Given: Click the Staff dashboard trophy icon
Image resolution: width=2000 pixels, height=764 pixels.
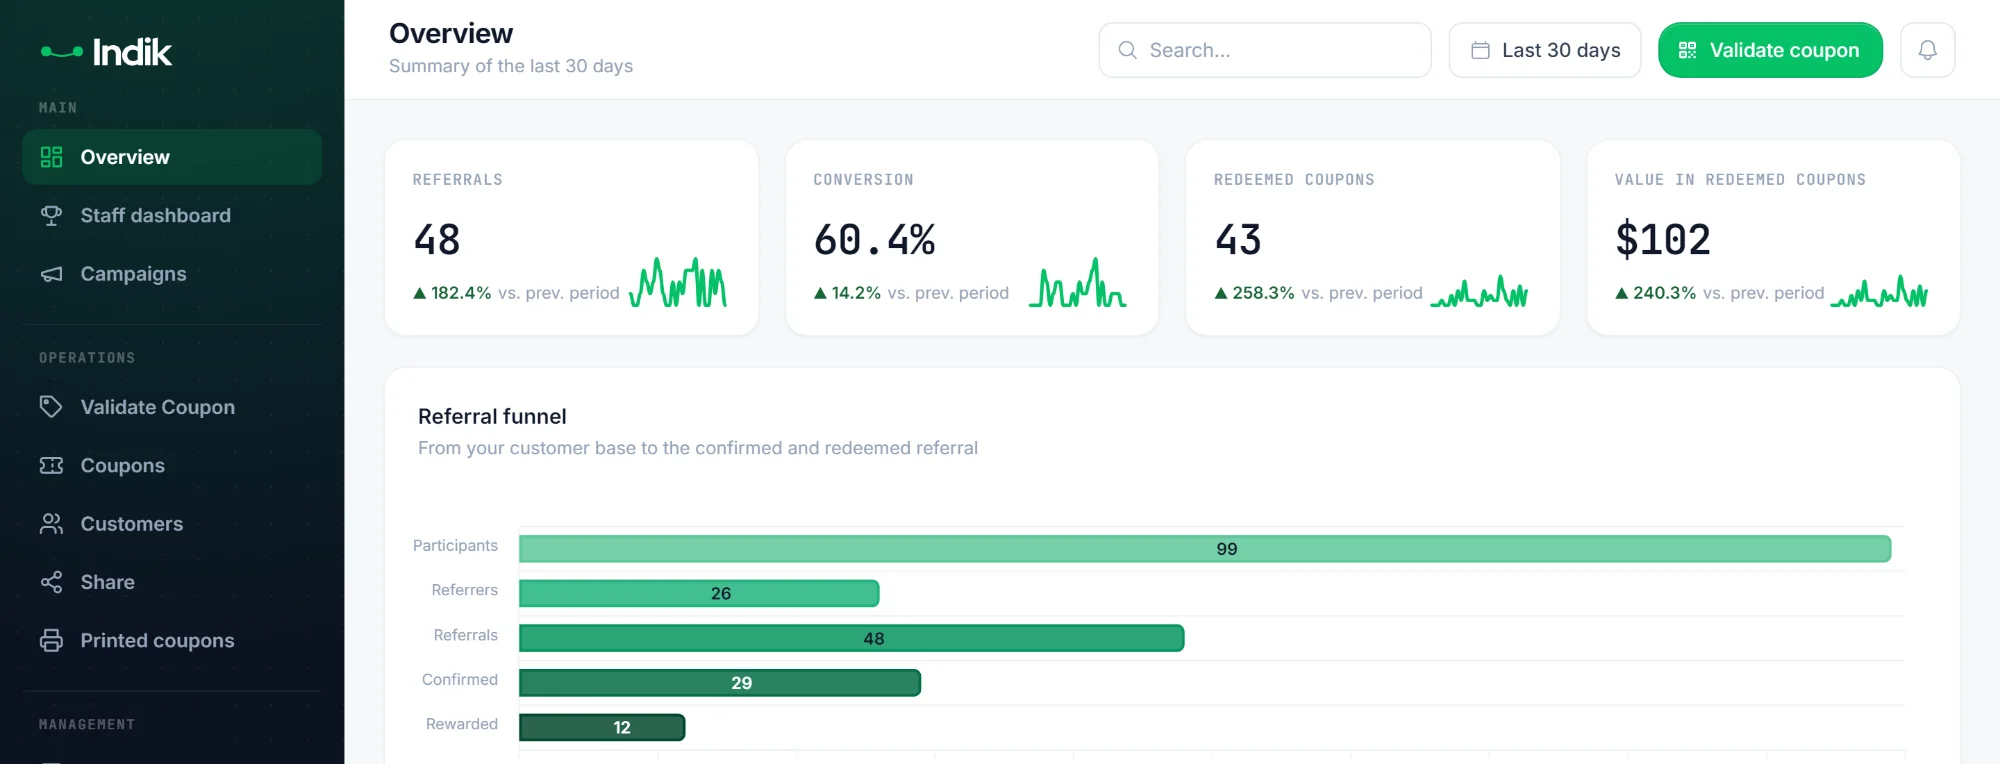Looking at the screenshot, I should 51,215.
